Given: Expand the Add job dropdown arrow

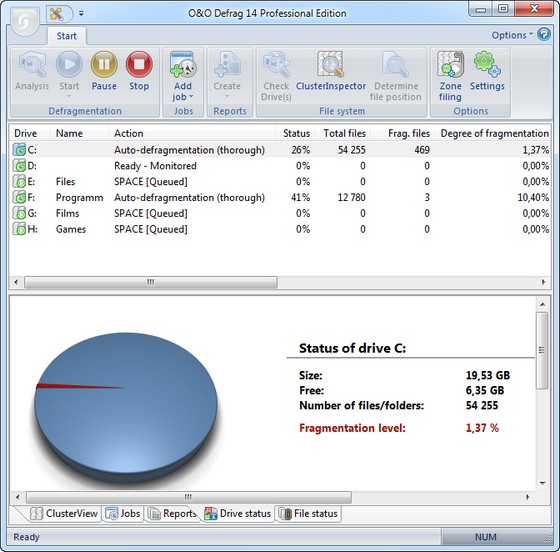Looking at the screenshot, I should [191, 97].
